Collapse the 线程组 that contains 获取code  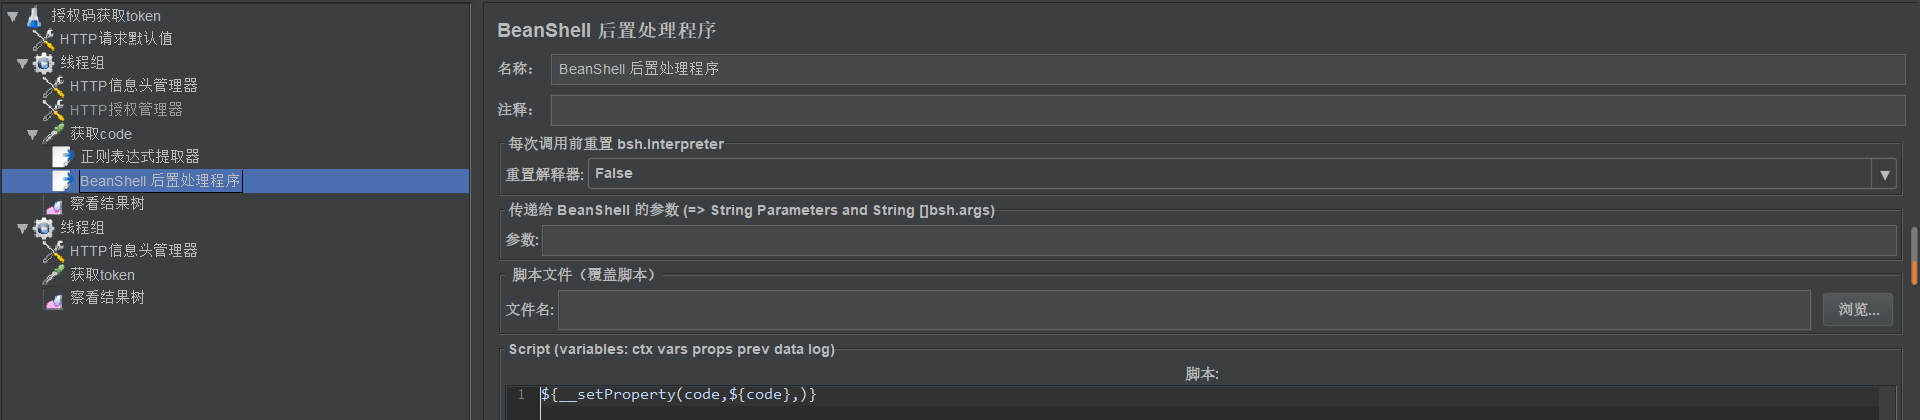(x=23, y=63)
